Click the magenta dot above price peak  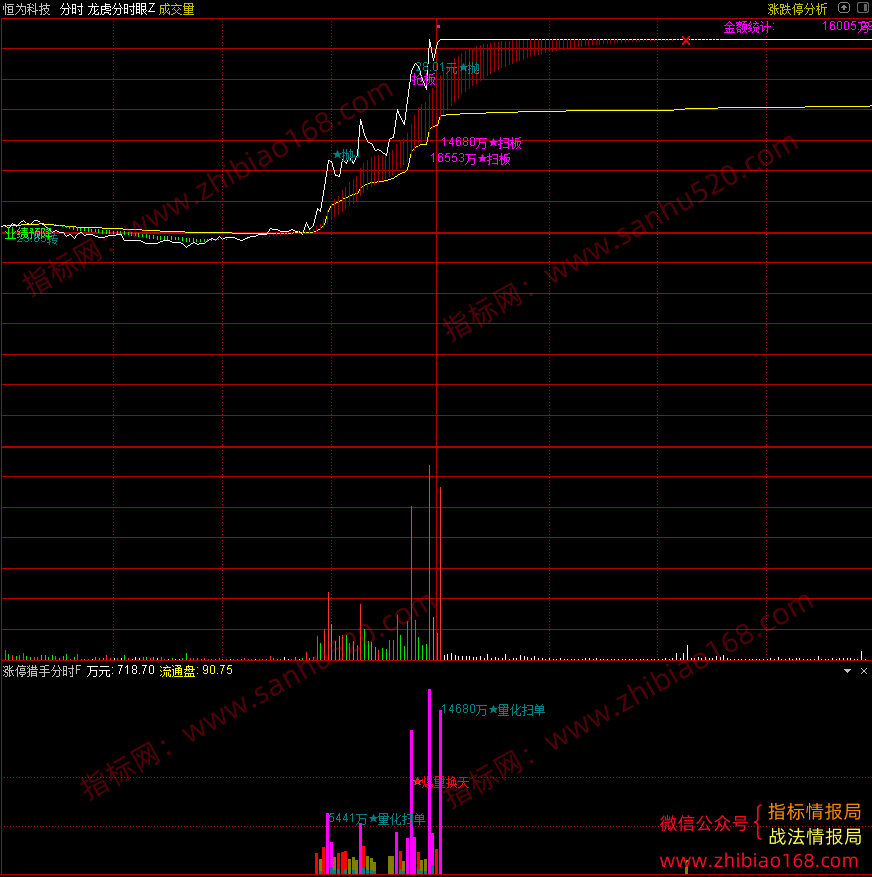click(x=438, y=26)
